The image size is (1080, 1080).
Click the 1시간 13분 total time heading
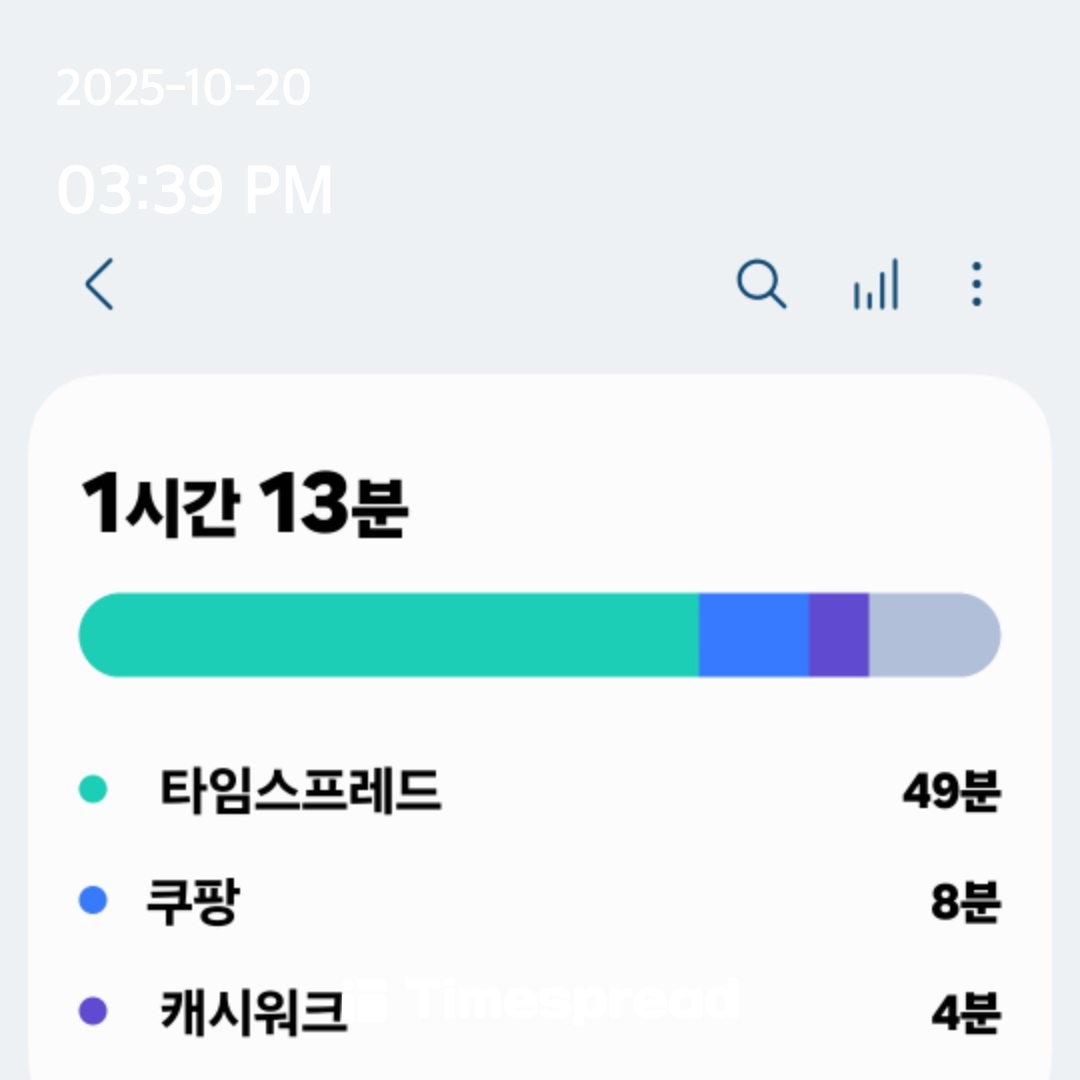pos(245,506)
